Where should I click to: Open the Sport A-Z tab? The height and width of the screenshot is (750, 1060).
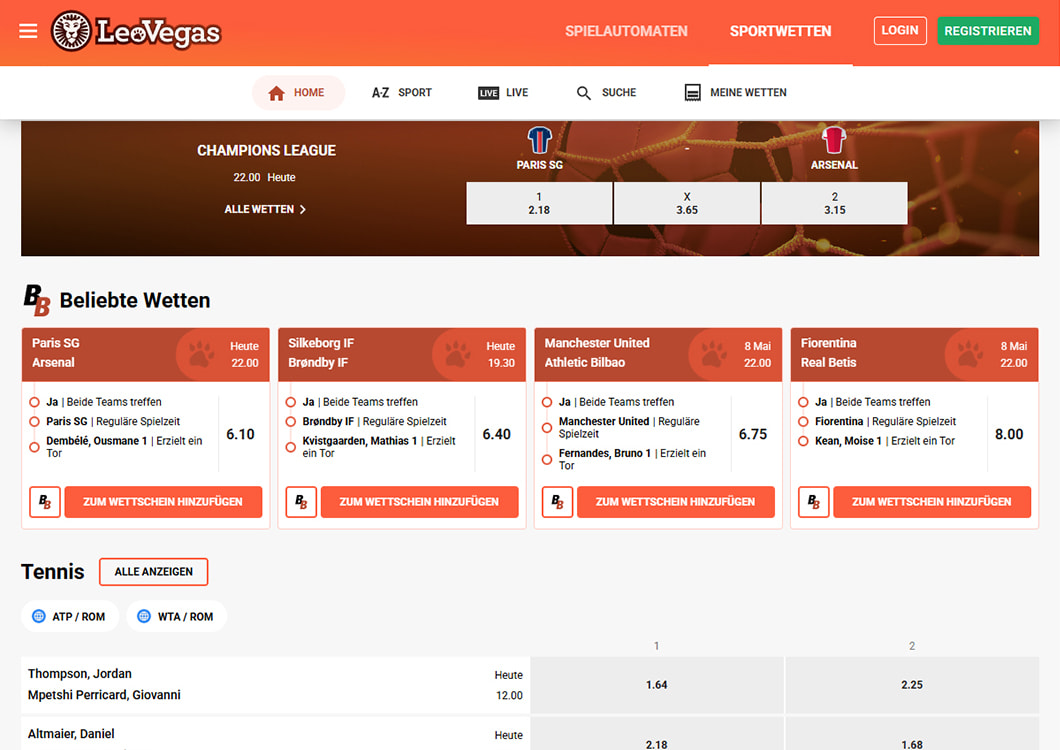[402, 93]
